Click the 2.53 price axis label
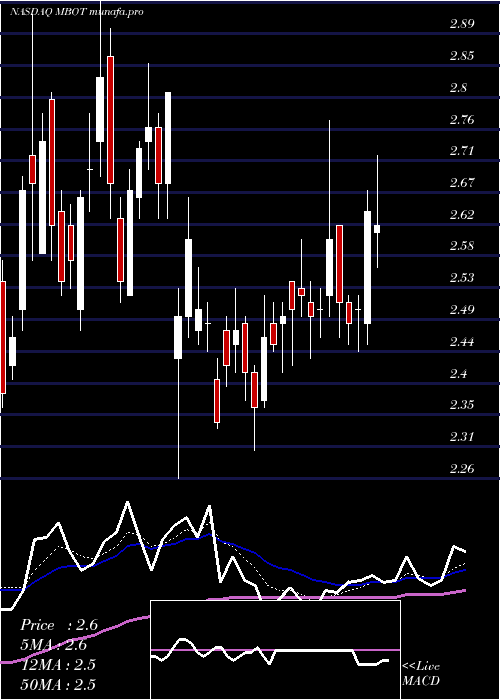The image size is (500, 700). pyautogui.click(x=462, y=278)
